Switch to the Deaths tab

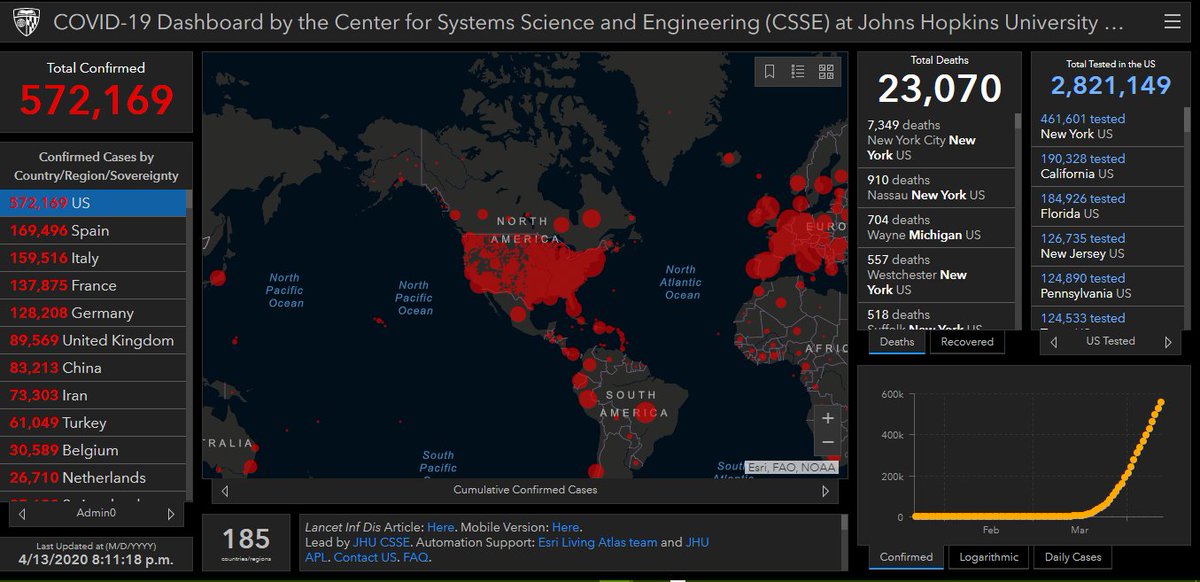click(897, 342)
